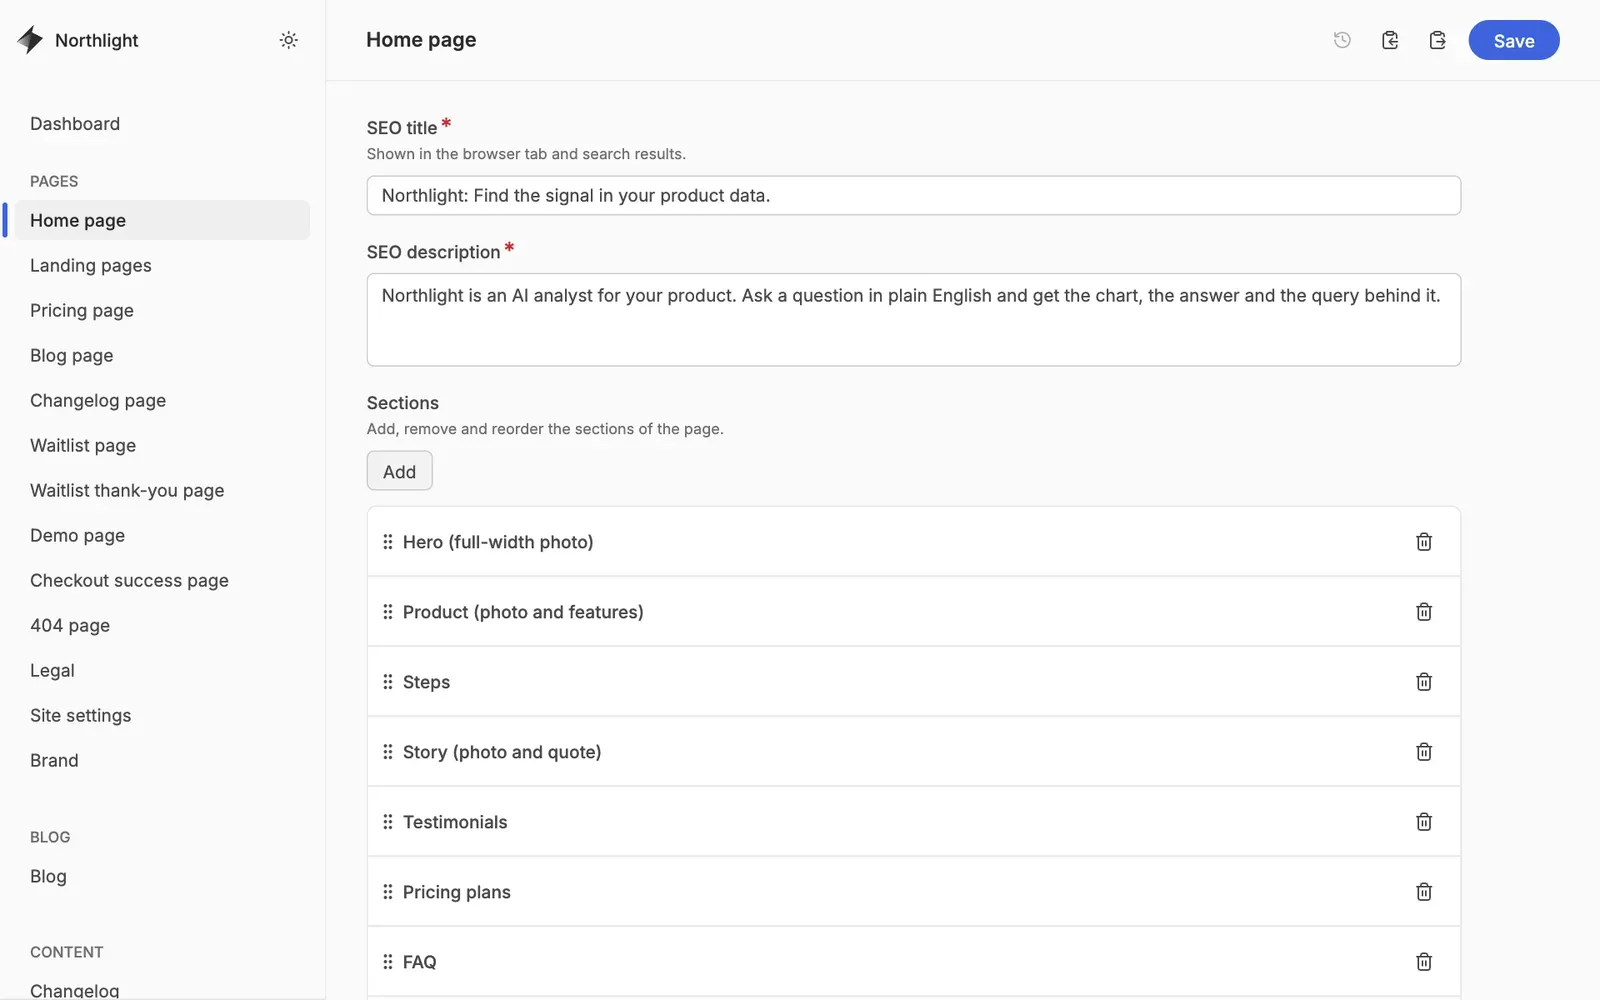Screen dimensions: 1600x1000
Task: Open the Hero (full-width photo) section row
Action: 913,542
